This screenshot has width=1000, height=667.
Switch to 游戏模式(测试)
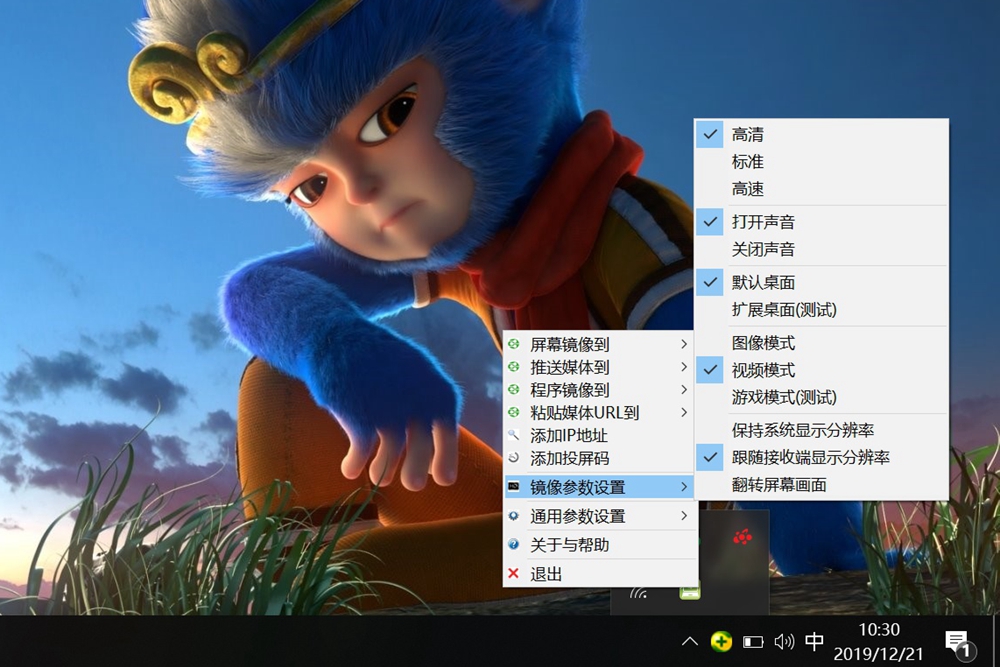821,397
